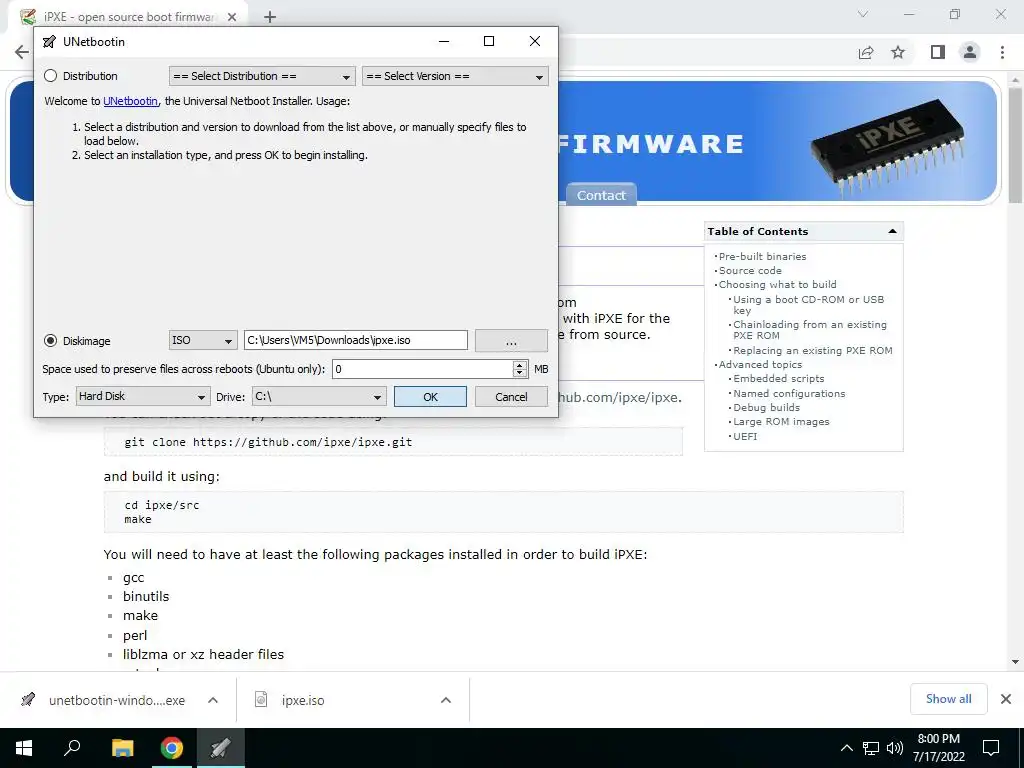Click the page vertical scrollbar
Screen dimensions: 1024x768
pyautogui.click(x=1015, y=147)
